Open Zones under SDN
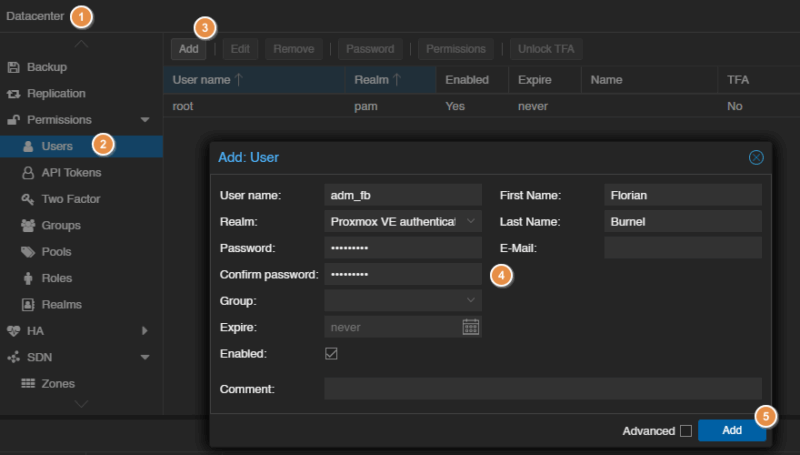This screenshot has height=455, width=800. click(x=57, y=383)
